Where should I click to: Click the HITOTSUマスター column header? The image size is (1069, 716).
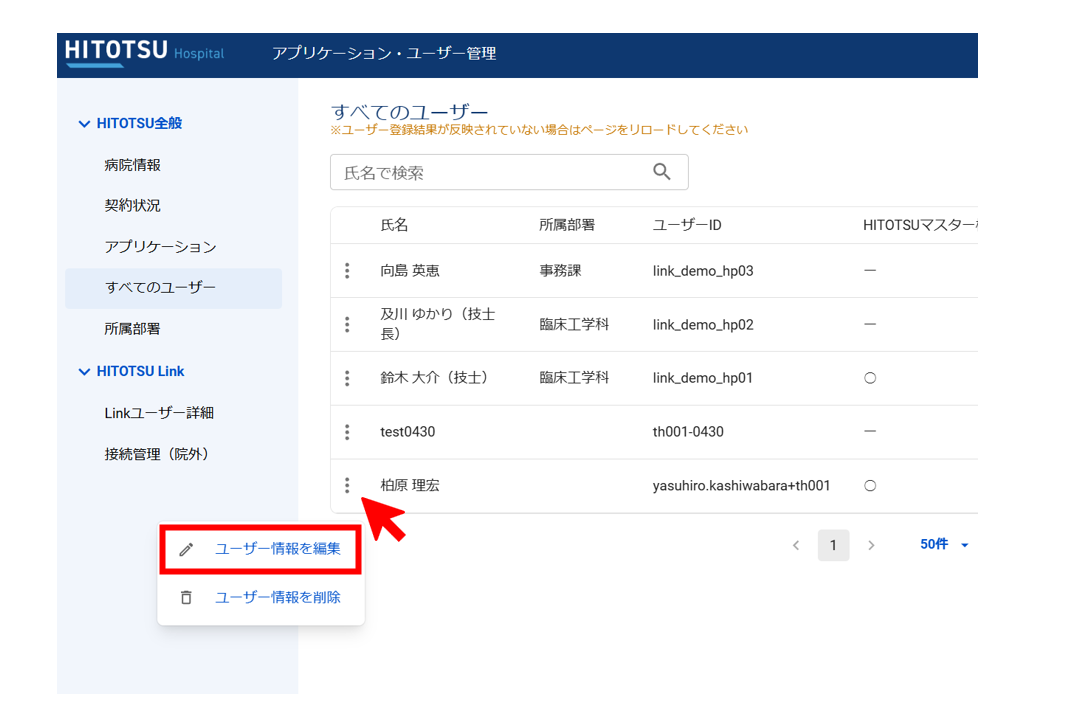tap(920, 225)
